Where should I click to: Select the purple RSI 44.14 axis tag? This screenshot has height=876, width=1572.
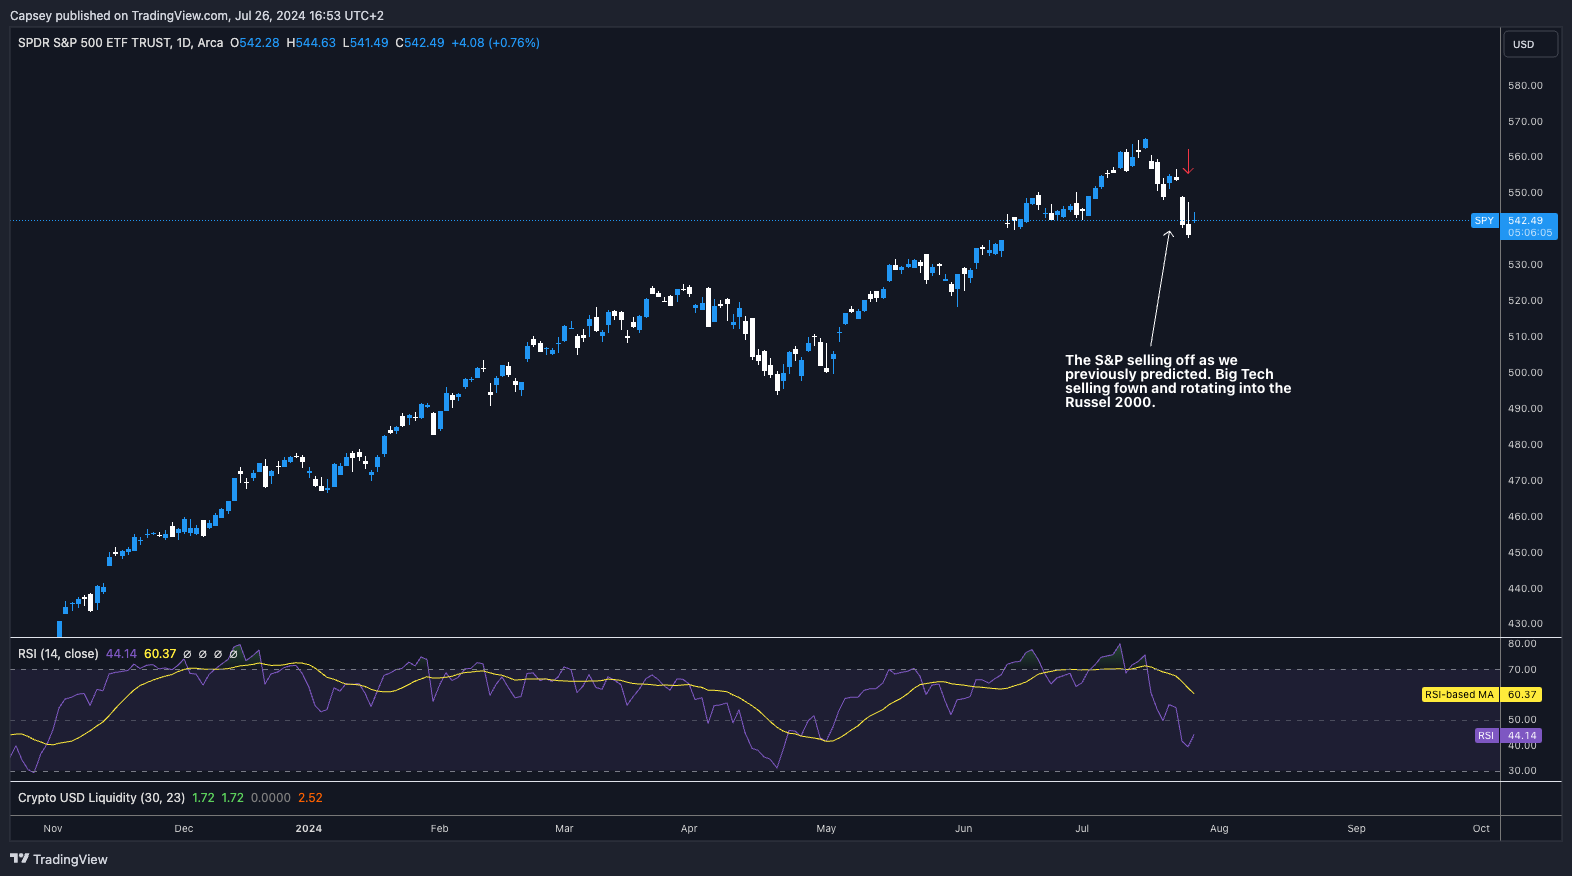click(x=1520, y=735)
